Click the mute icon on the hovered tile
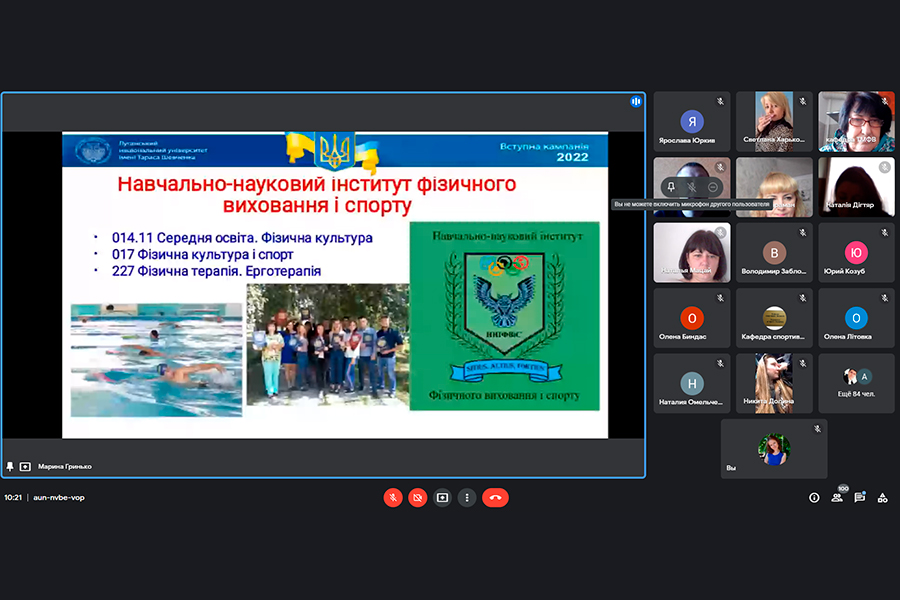The width and height of the screenshot is (900, 600). (x=692, y=187)
